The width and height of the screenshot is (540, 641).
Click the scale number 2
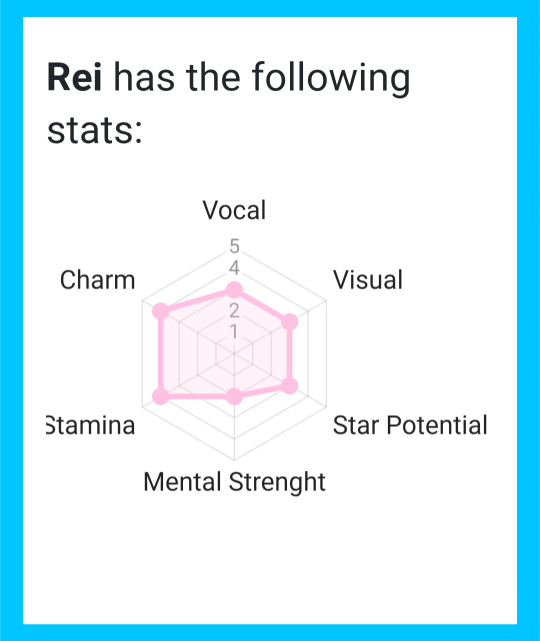(x=234, y=311)
